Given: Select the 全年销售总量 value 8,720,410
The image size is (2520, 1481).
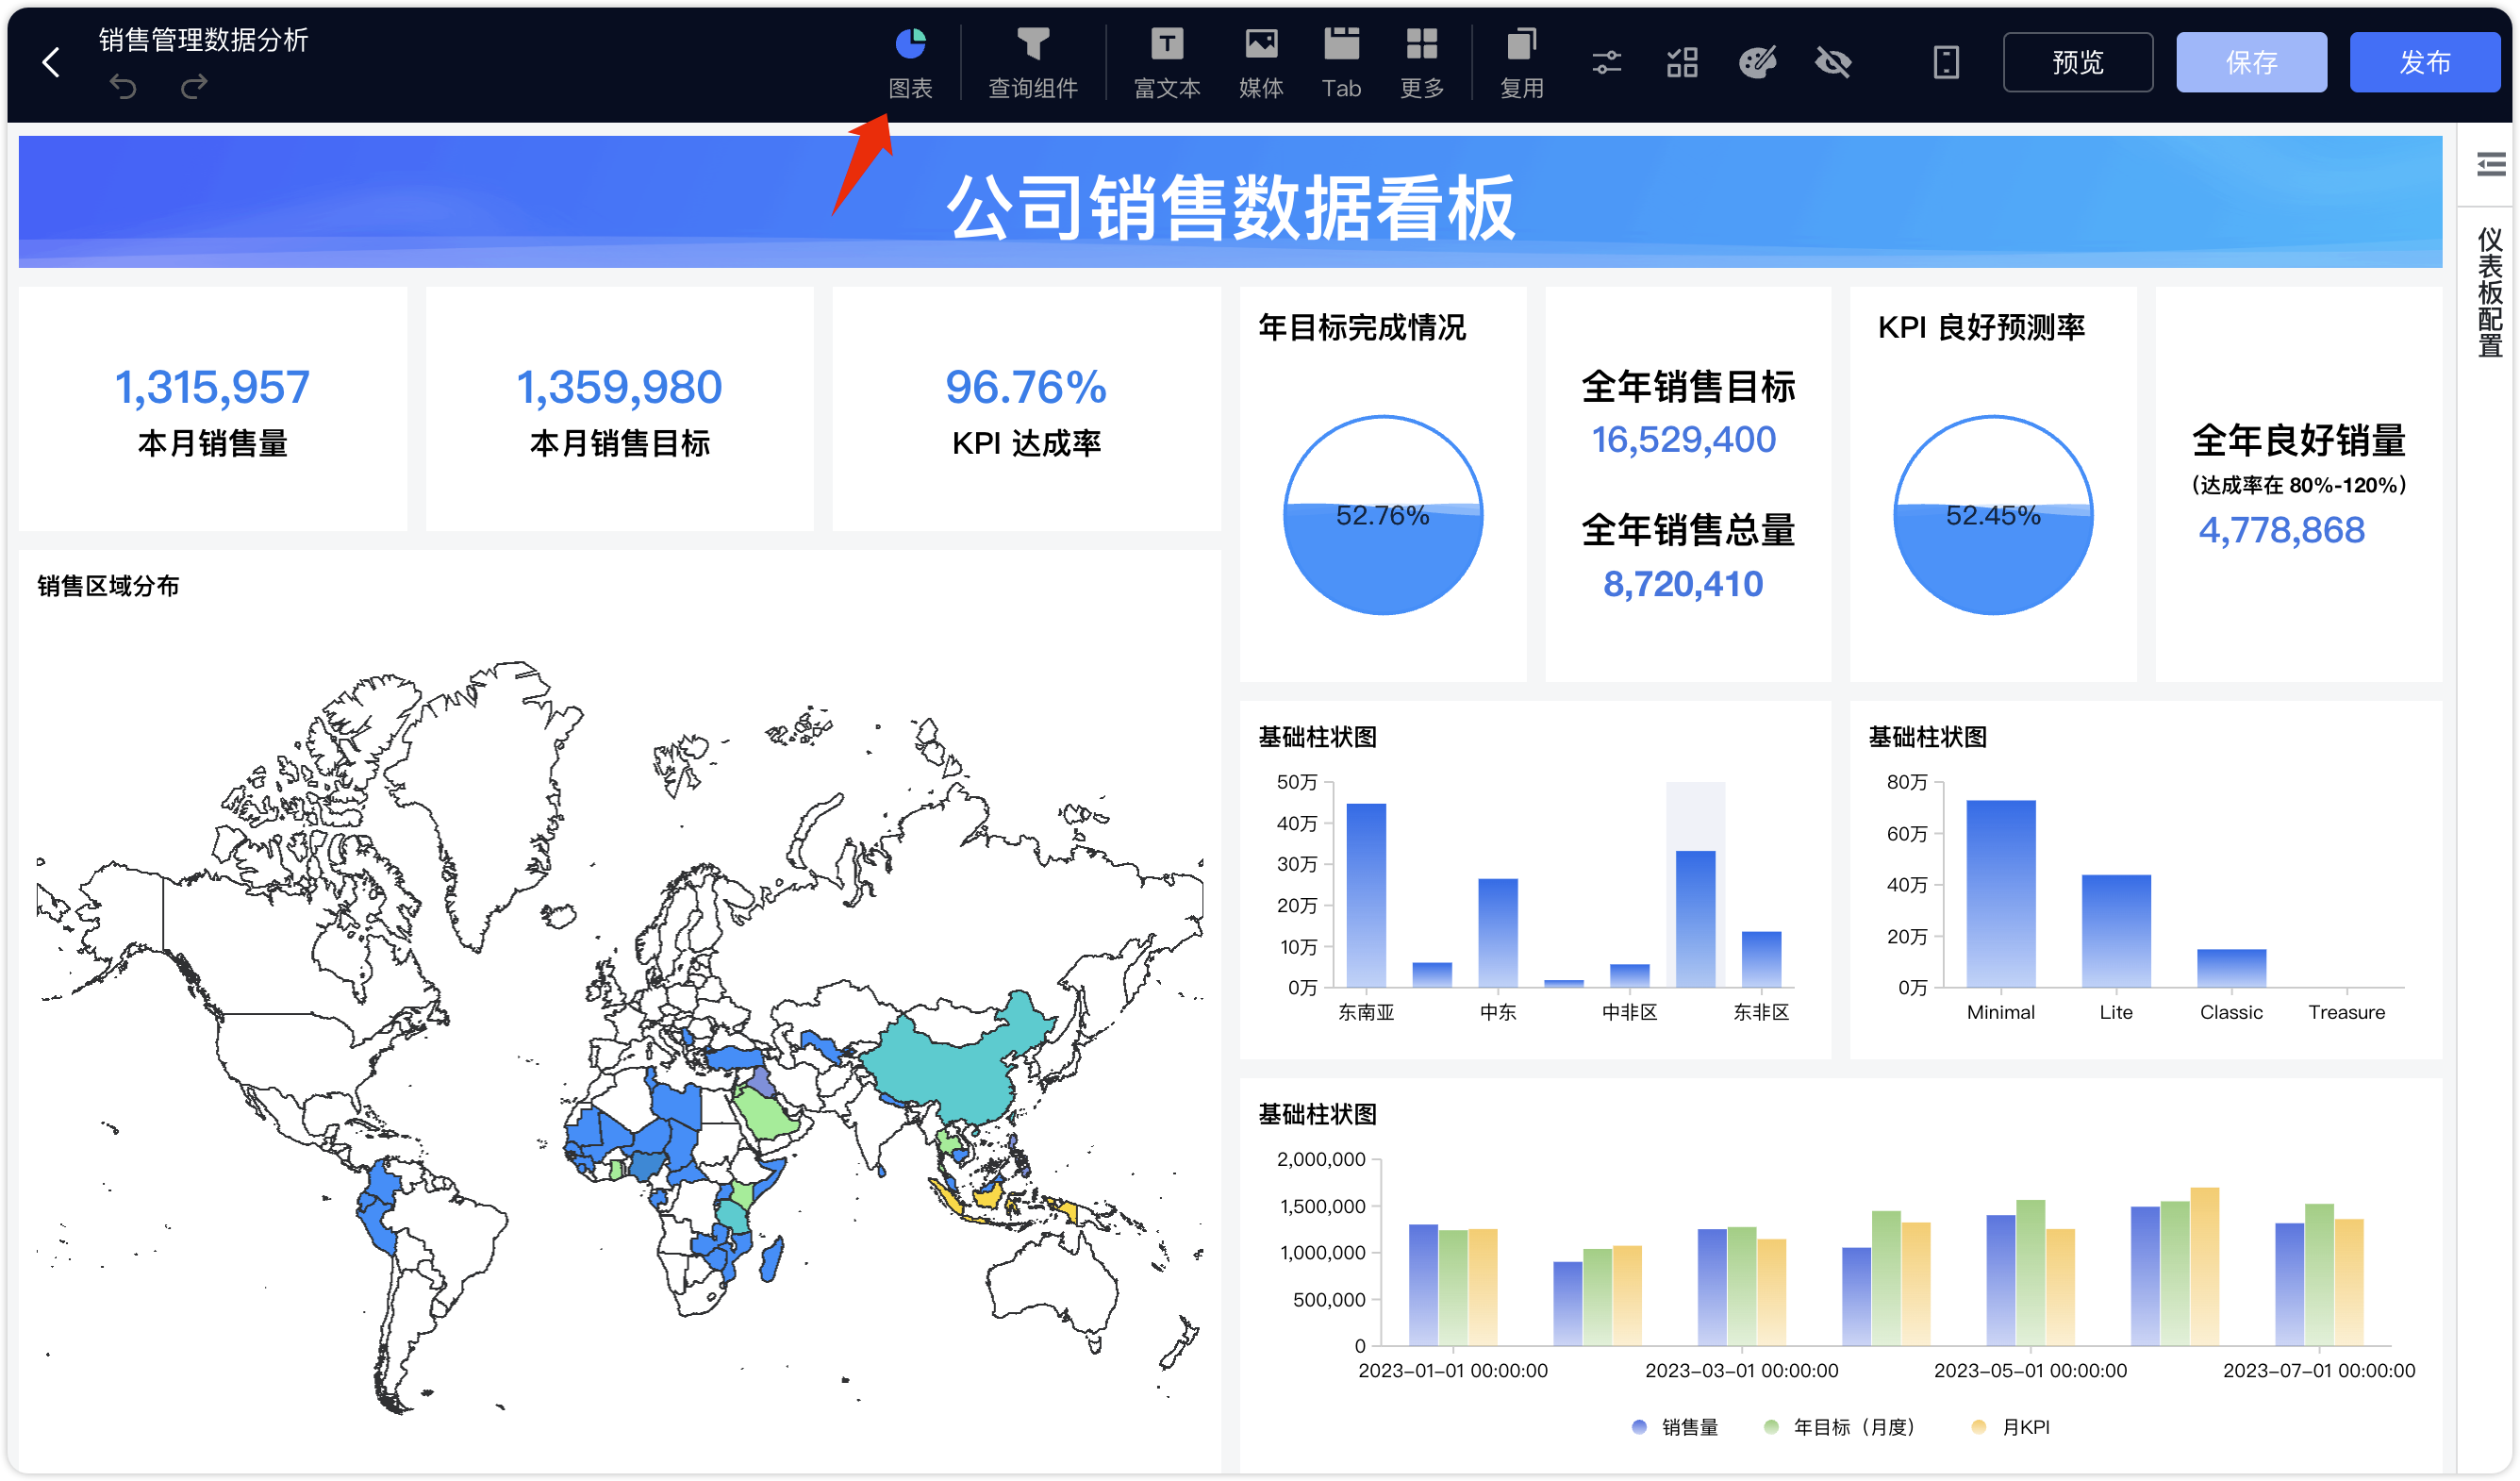Looking at the screenshot, I should pos(1684,584).
